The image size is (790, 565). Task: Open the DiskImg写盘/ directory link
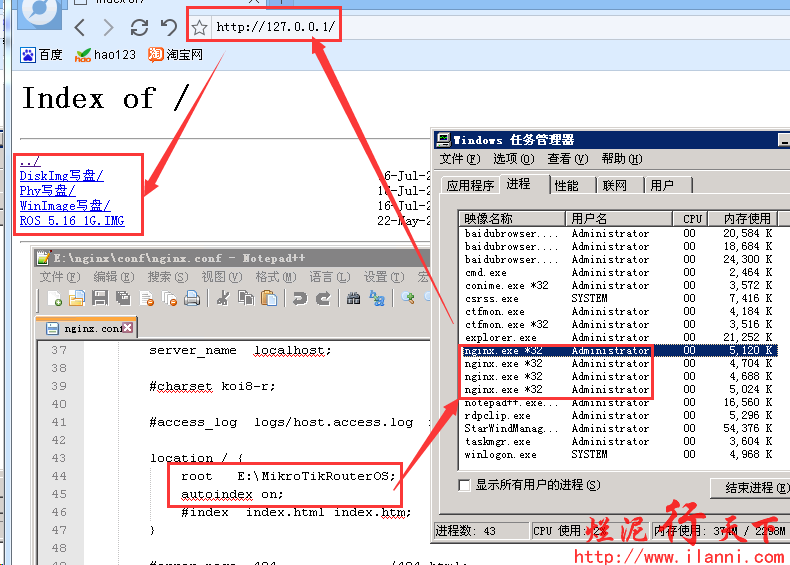[x=61, y=176]
